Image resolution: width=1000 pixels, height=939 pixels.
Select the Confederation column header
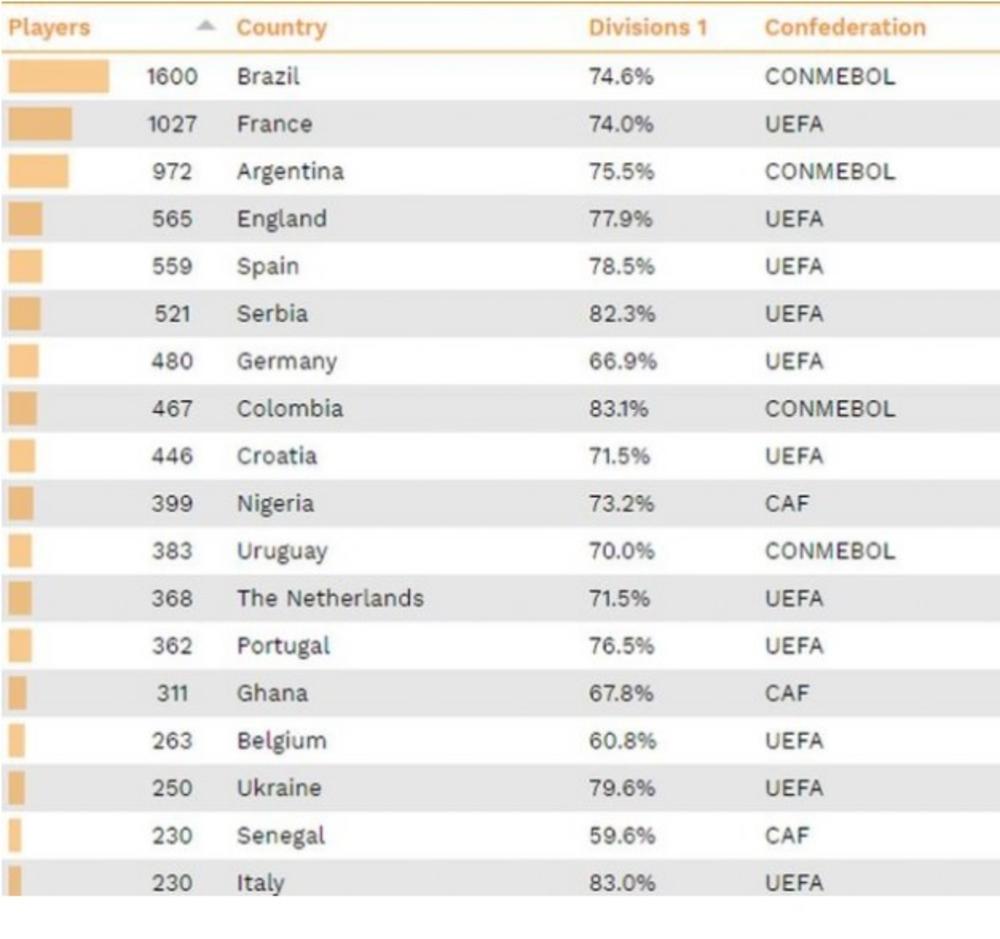point(845,28)
